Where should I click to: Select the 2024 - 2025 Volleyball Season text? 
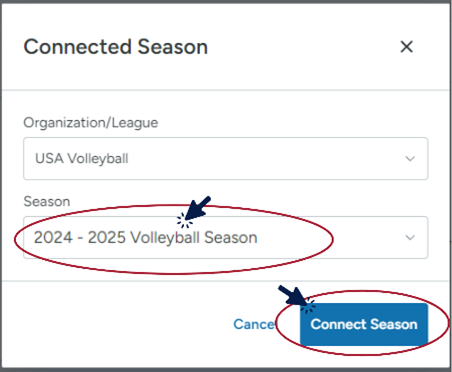click(x=146, y=238)
